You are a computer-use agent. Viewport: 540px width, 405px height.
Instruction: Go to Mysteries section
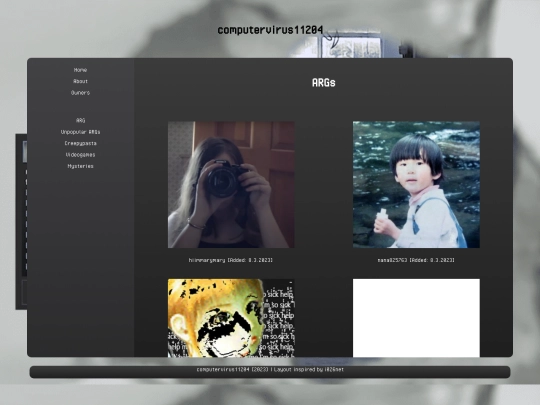pyautogui.click(x=80, y=166)
